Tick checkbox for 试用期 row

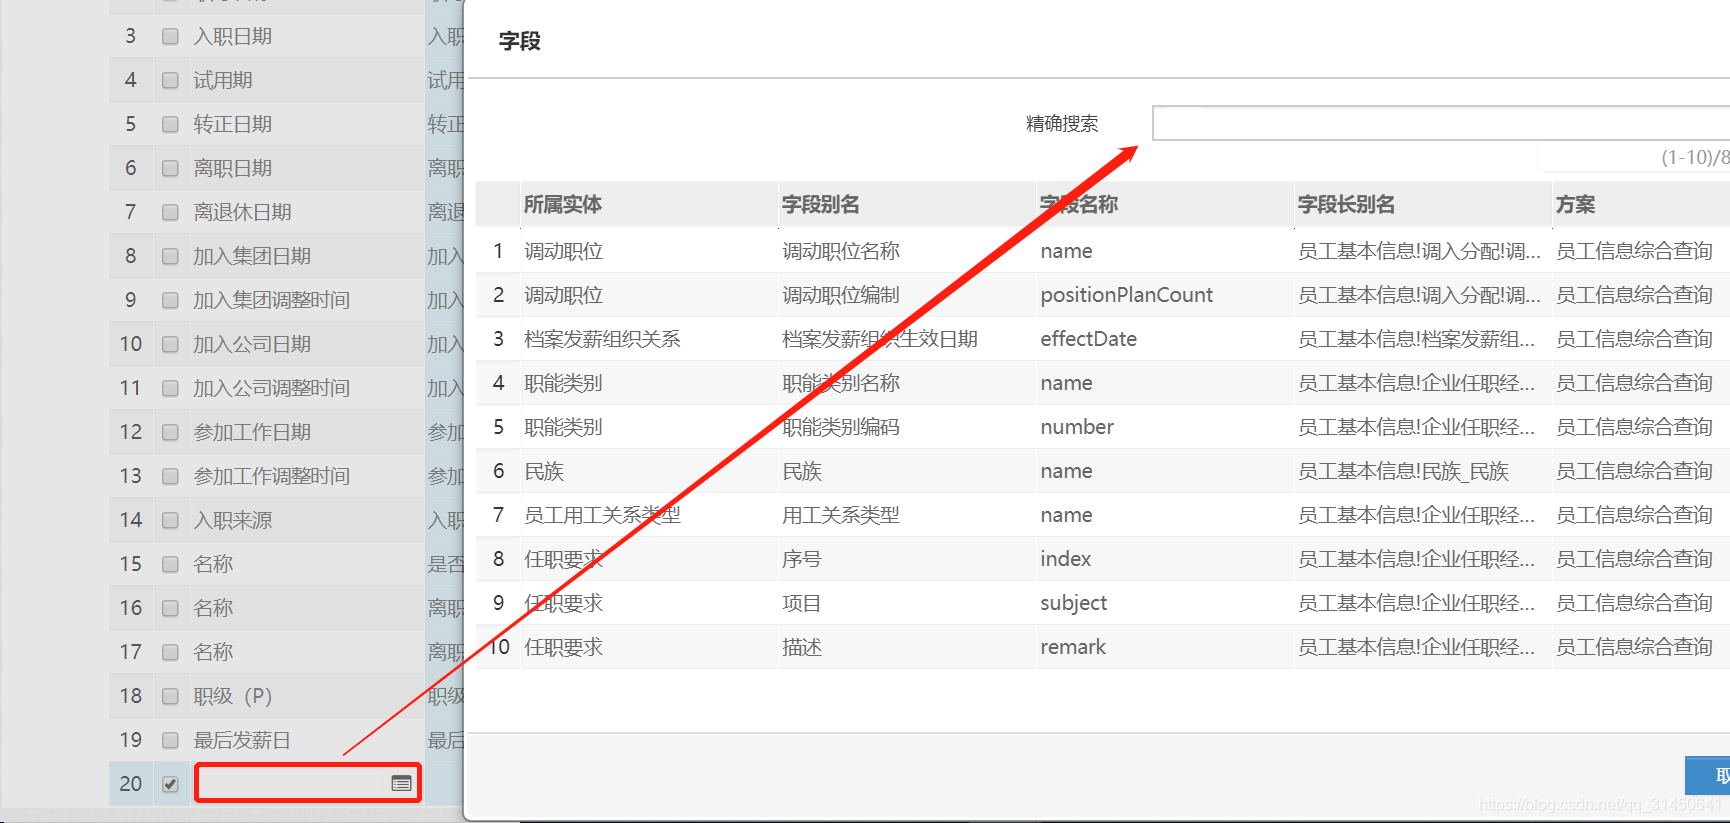pyautogui.click(x=170, y=80)
